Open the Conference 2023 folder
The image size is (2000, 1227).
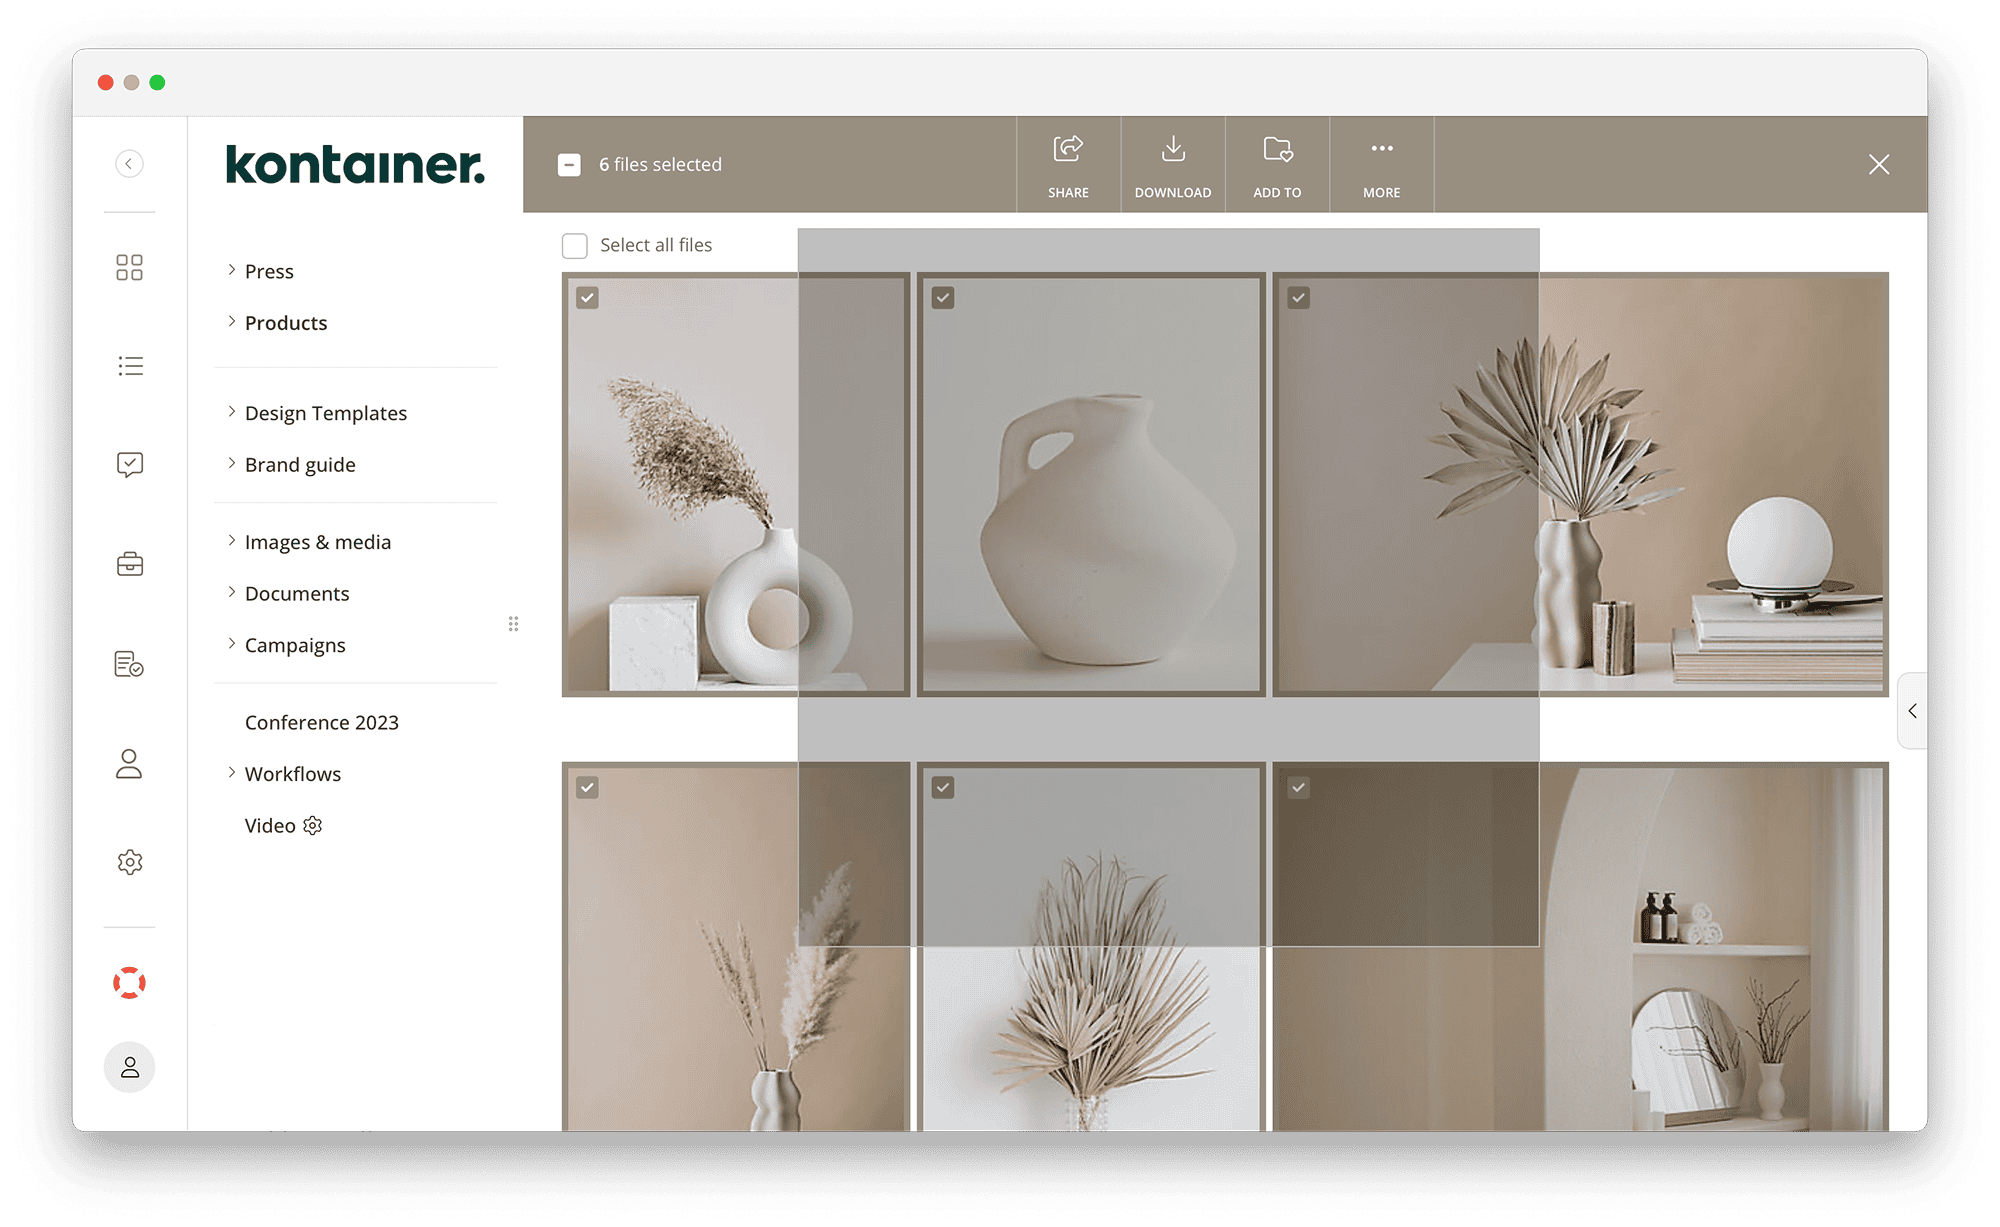click(x=321, y=722)
